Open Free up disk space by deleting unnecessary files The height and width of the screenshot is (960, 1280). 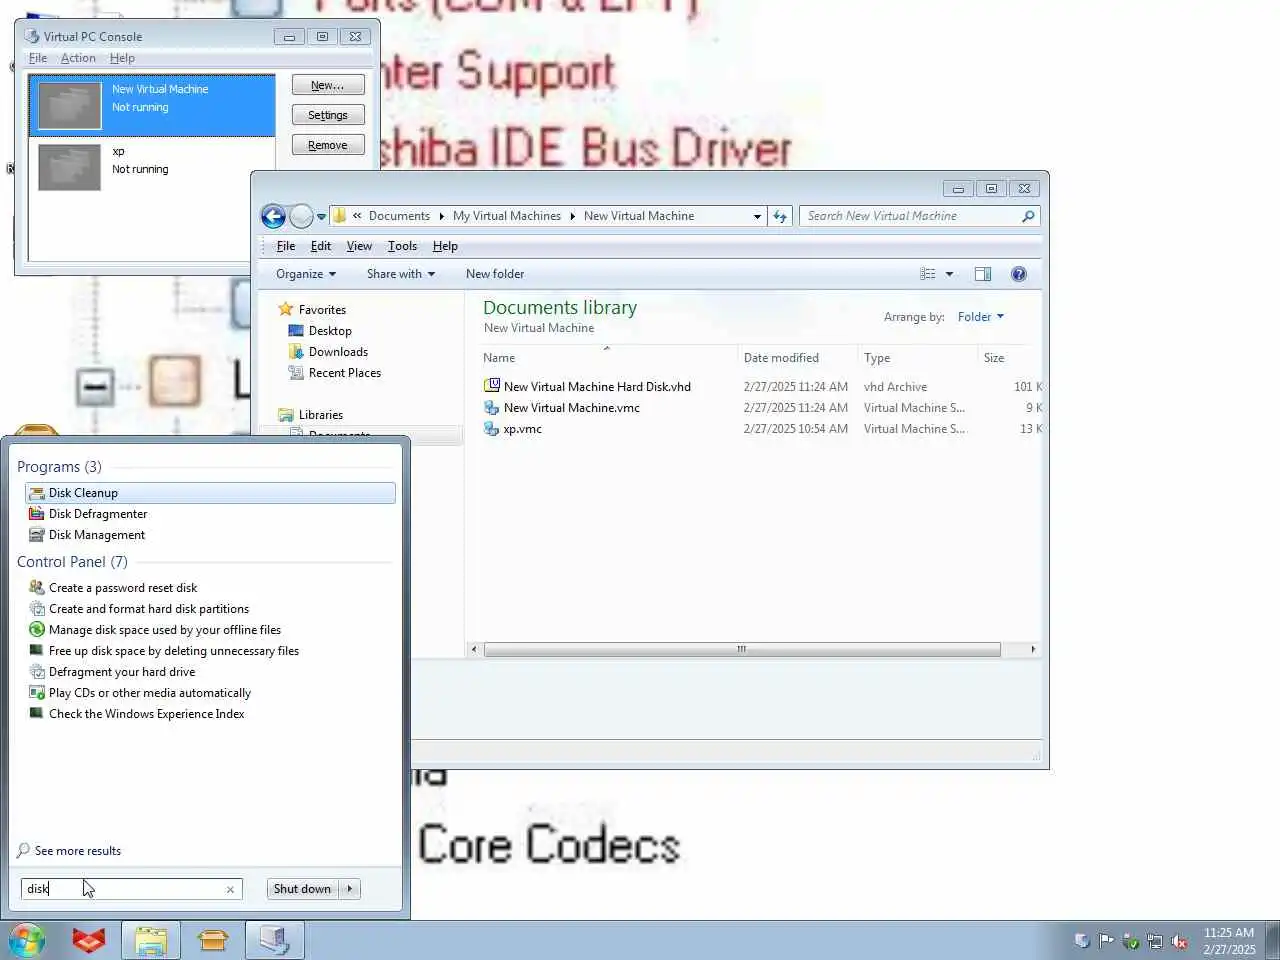click(x=174, y=651)
